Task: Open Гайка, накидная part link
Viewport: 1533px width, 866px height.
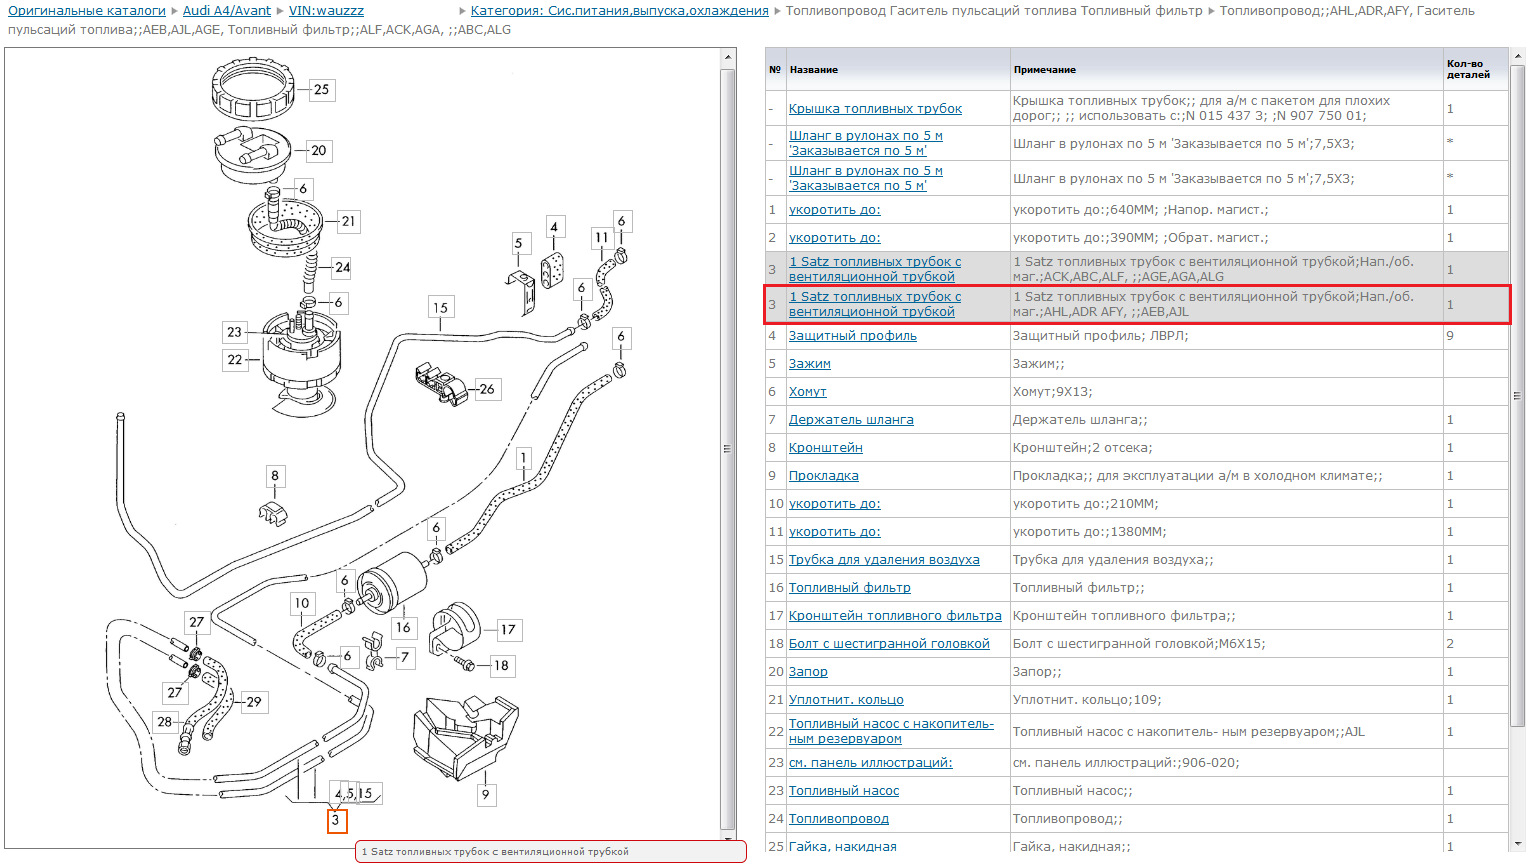Action: pos(842,847)
